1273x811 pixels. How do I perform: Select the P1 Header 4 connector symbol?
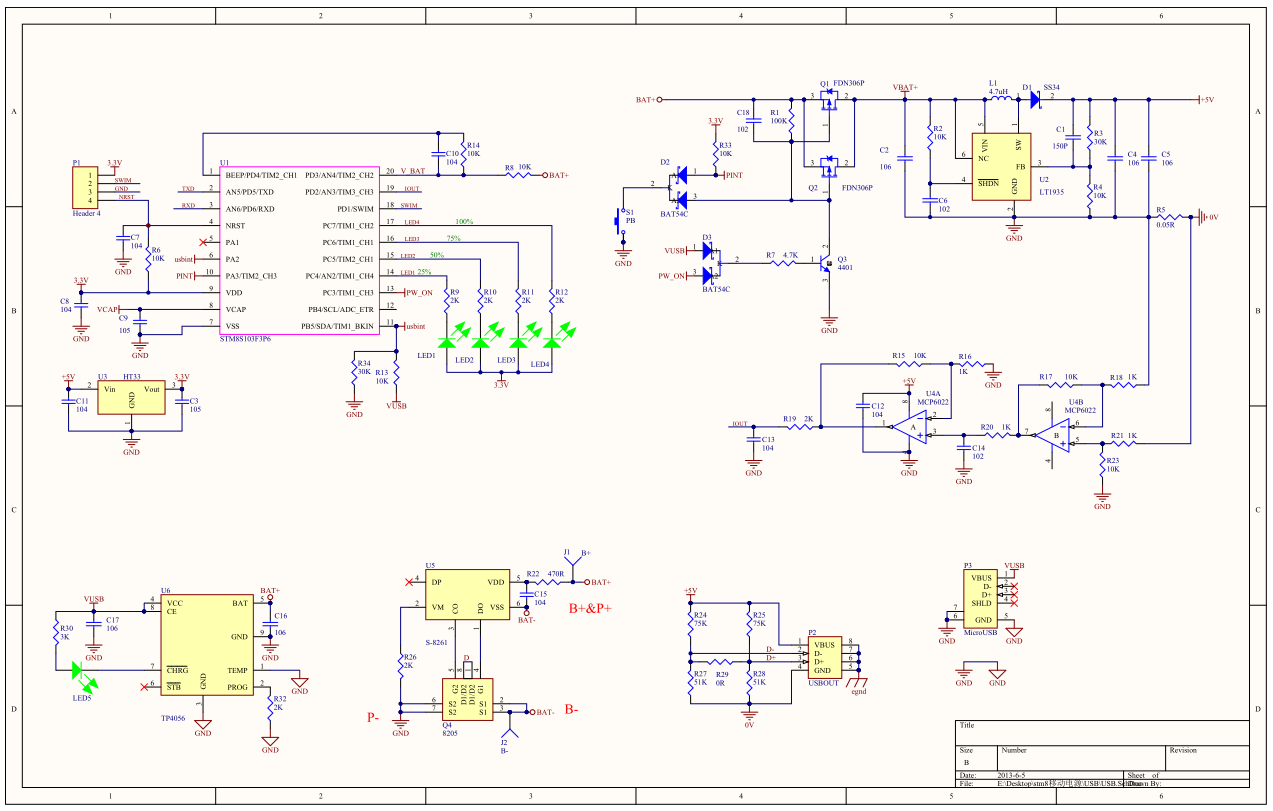87,188
